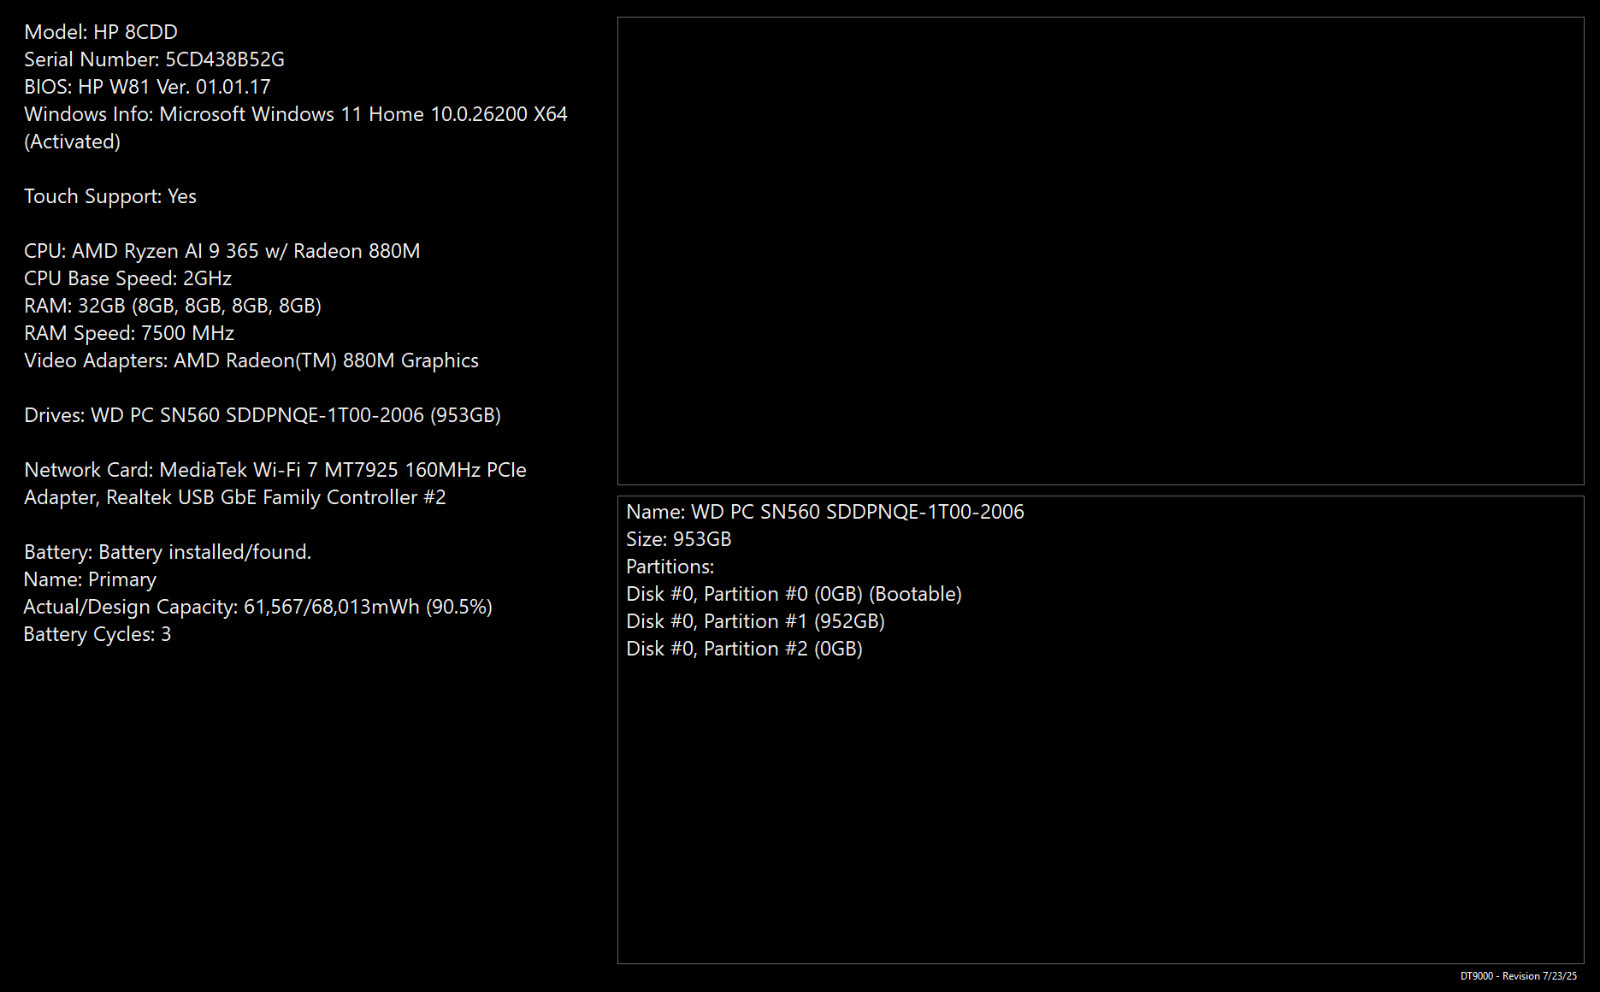
Task: Click the 'Video Adapters: AMD Radeon(TM) 880M Graphics' line
Action: [251, 360]
